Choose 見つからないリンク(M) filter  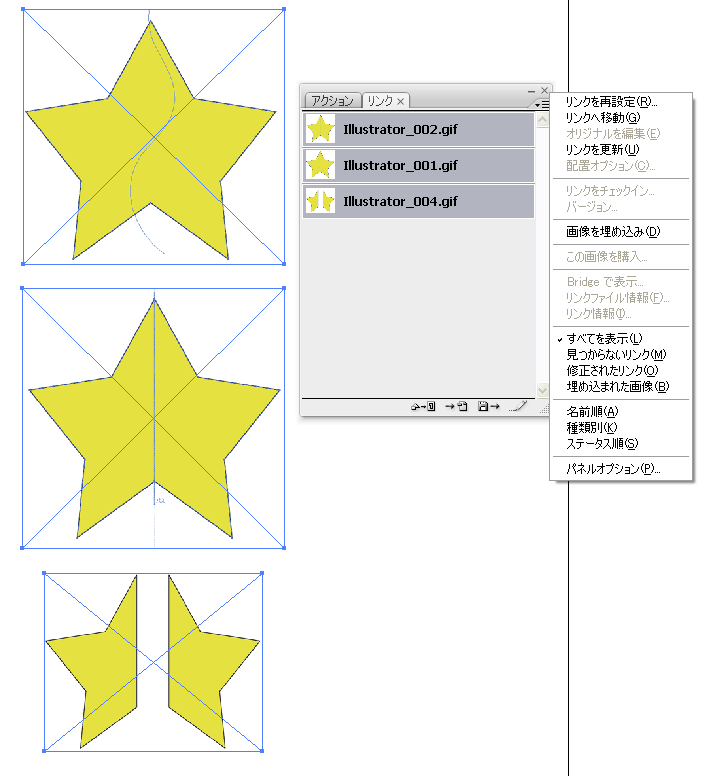pos(616,355)
